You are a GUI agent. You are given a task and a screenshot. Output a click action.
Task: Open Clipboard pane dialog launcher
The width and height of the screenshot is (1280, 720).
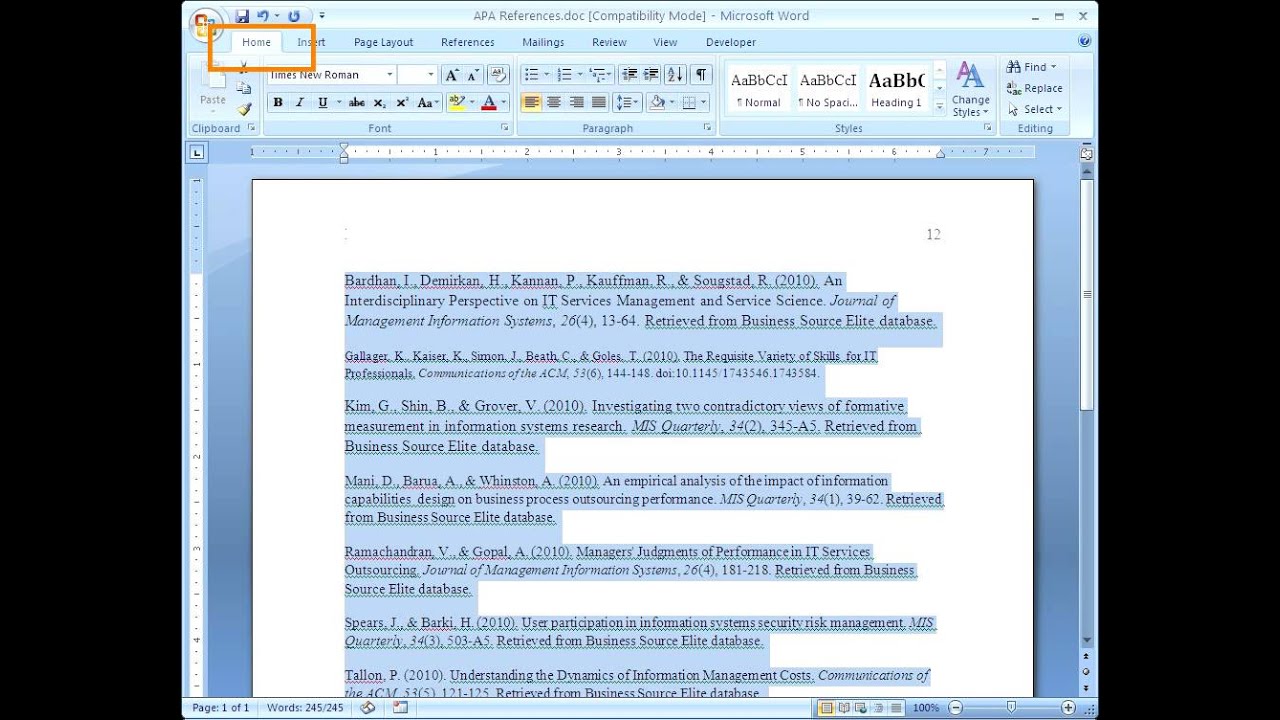point(252,128)
